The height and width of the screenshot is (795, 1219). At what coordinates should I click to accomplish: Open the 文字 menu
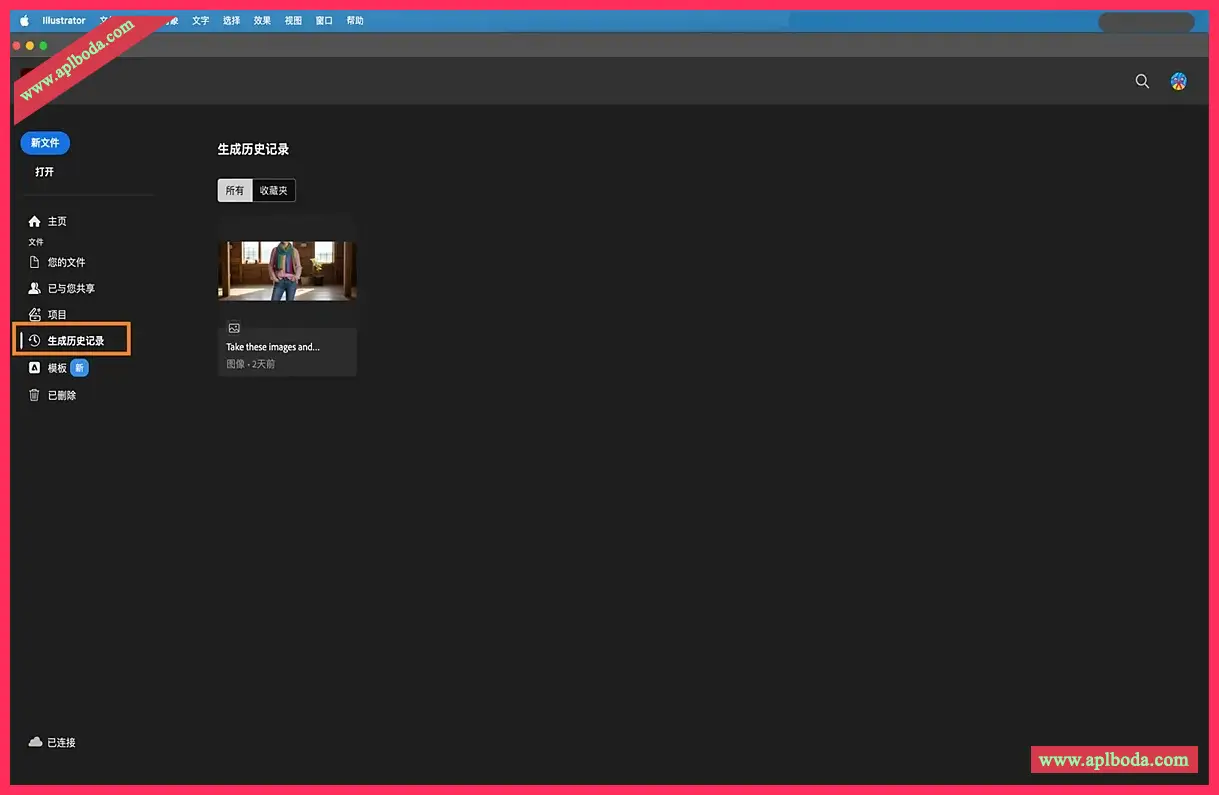click(201, 20)
